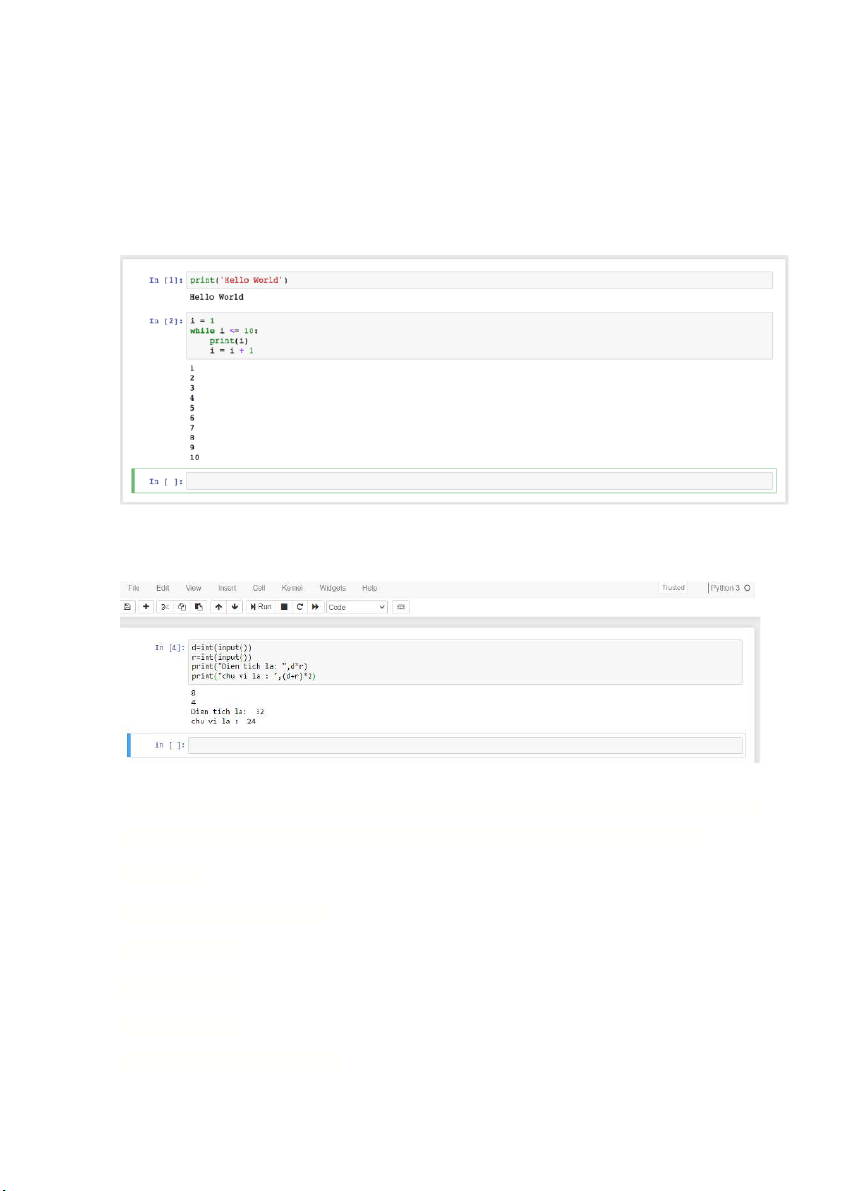
Task: Click the 'Hello World' output text
Action: [x=217, y=297]
